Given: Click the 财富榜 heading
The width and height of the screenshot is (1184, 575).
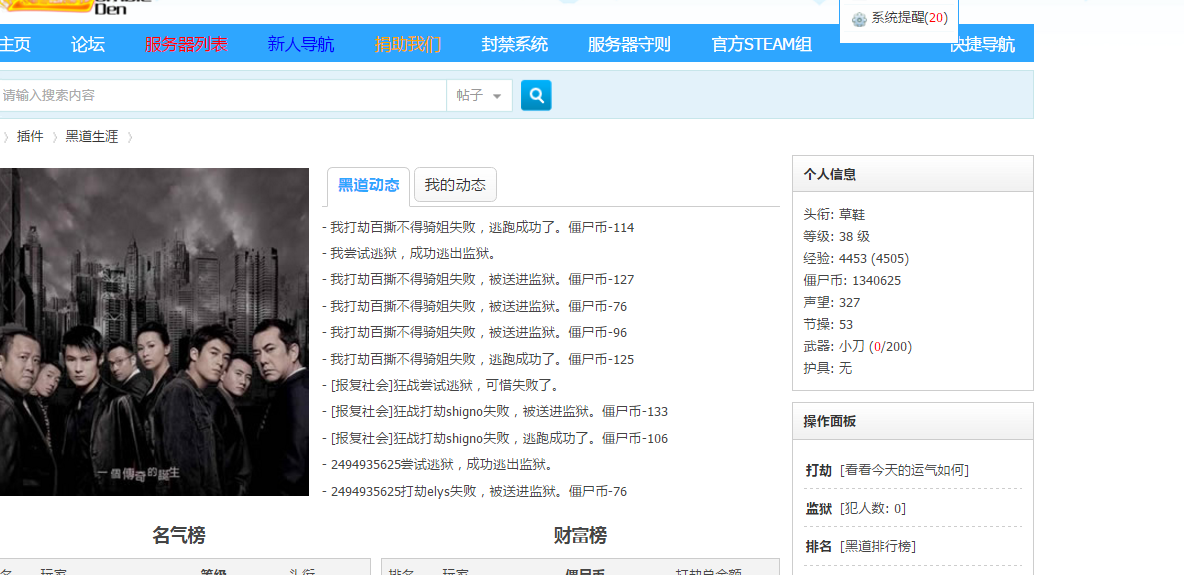Looking at the screenshot, I should 580,536.
